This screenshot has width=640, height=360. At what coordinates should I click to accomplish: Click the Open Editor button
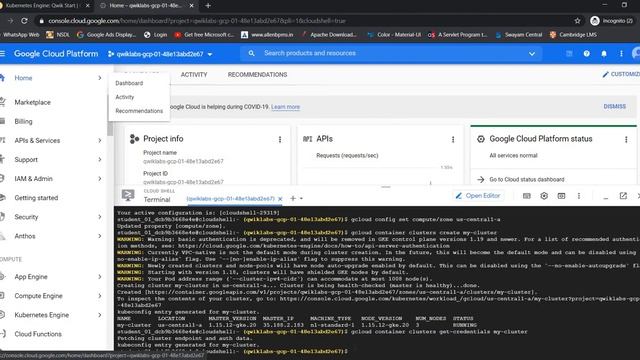[x=478, y=196]
